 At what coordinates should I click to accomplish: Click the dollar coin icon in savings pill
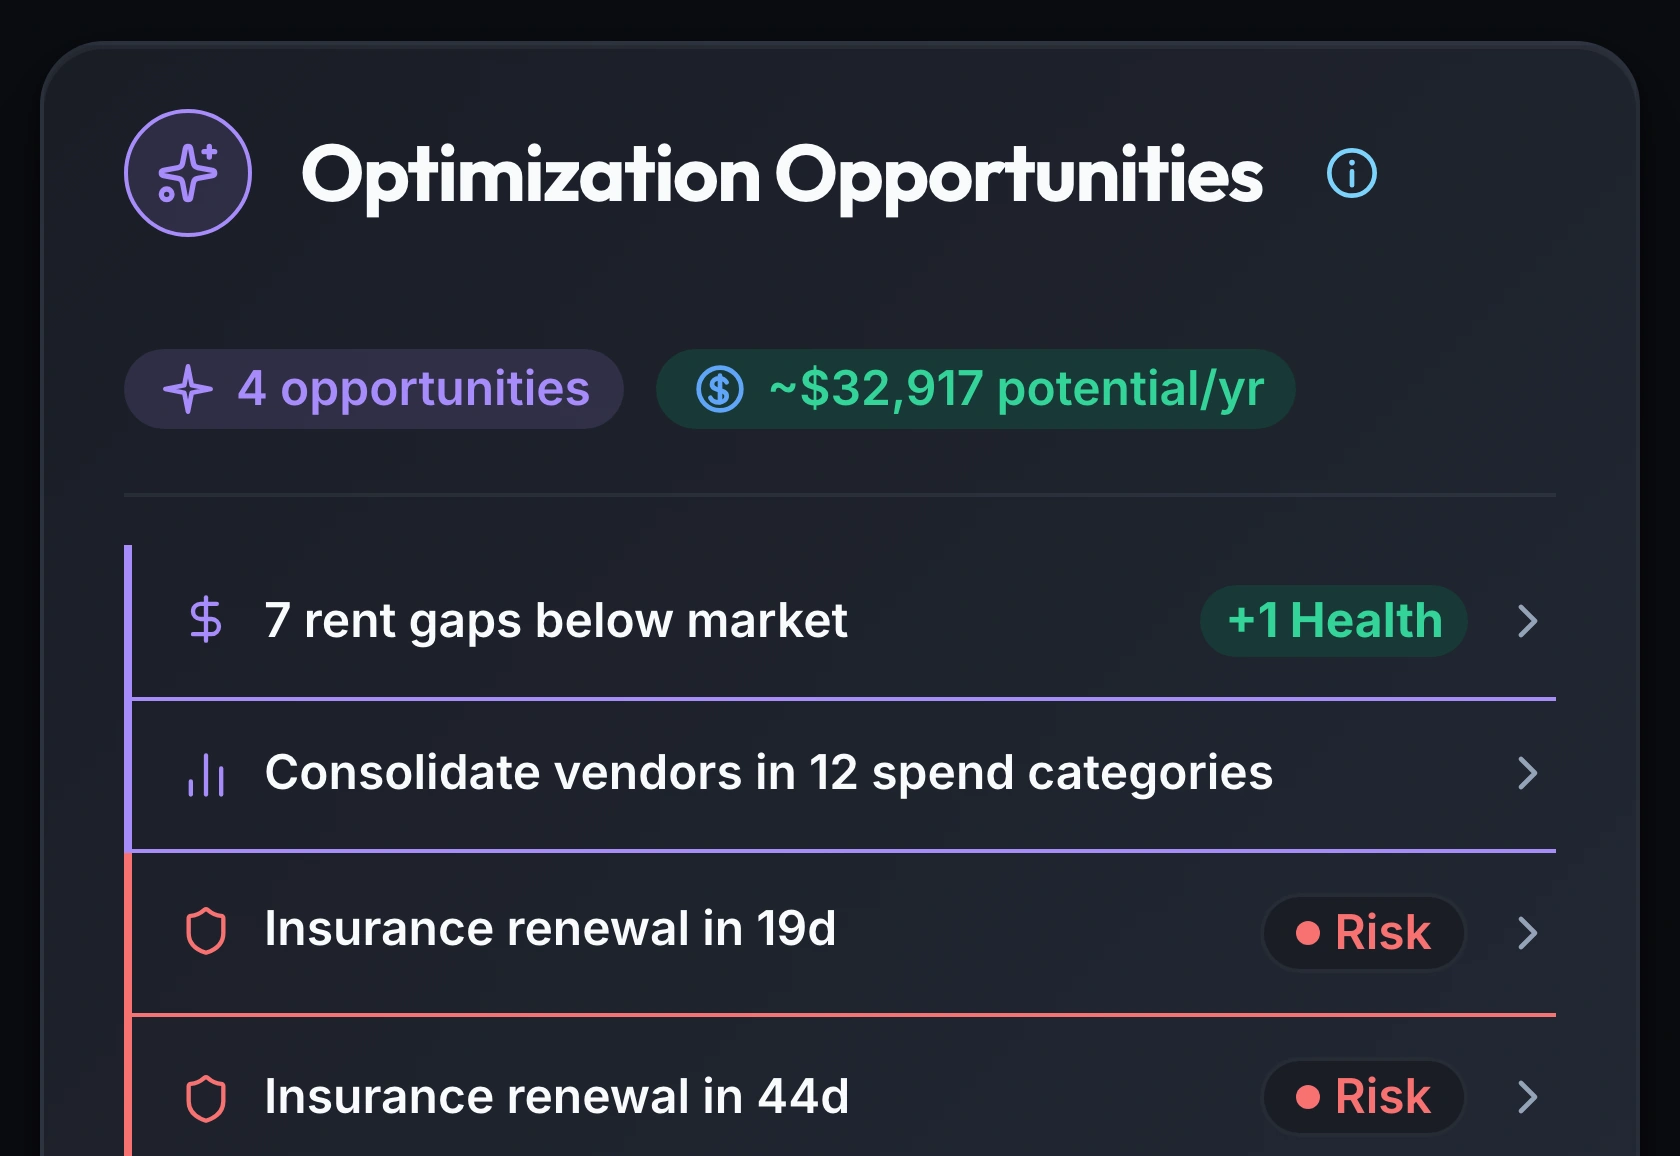pos(720,389)
